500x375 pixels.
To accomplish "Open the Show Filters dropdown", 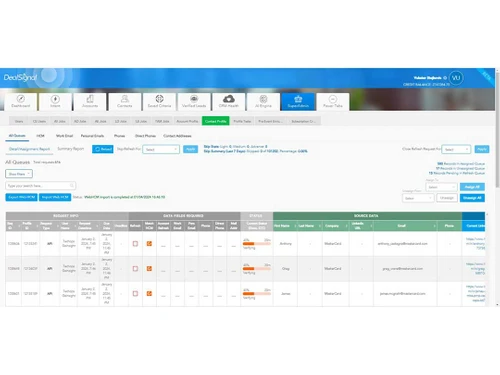I will pyautogui.click(x=19, y=174).
